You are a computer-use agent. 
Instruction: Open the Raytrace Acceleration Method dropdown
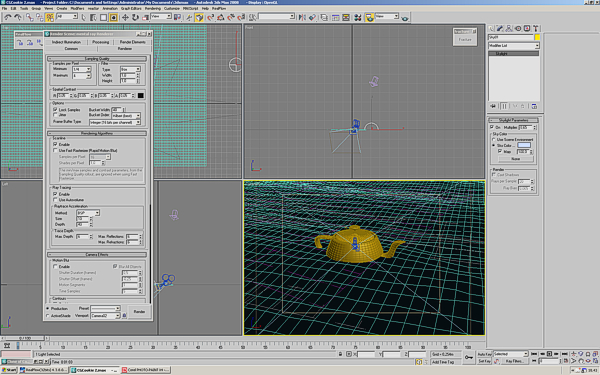[88, 213]
